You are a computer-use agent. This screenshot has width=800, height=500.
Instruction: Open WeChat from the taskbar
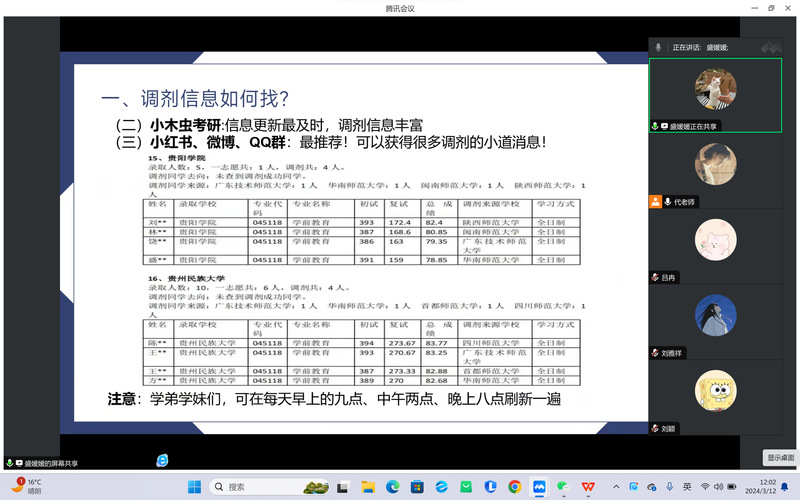(x=563, y=486)
